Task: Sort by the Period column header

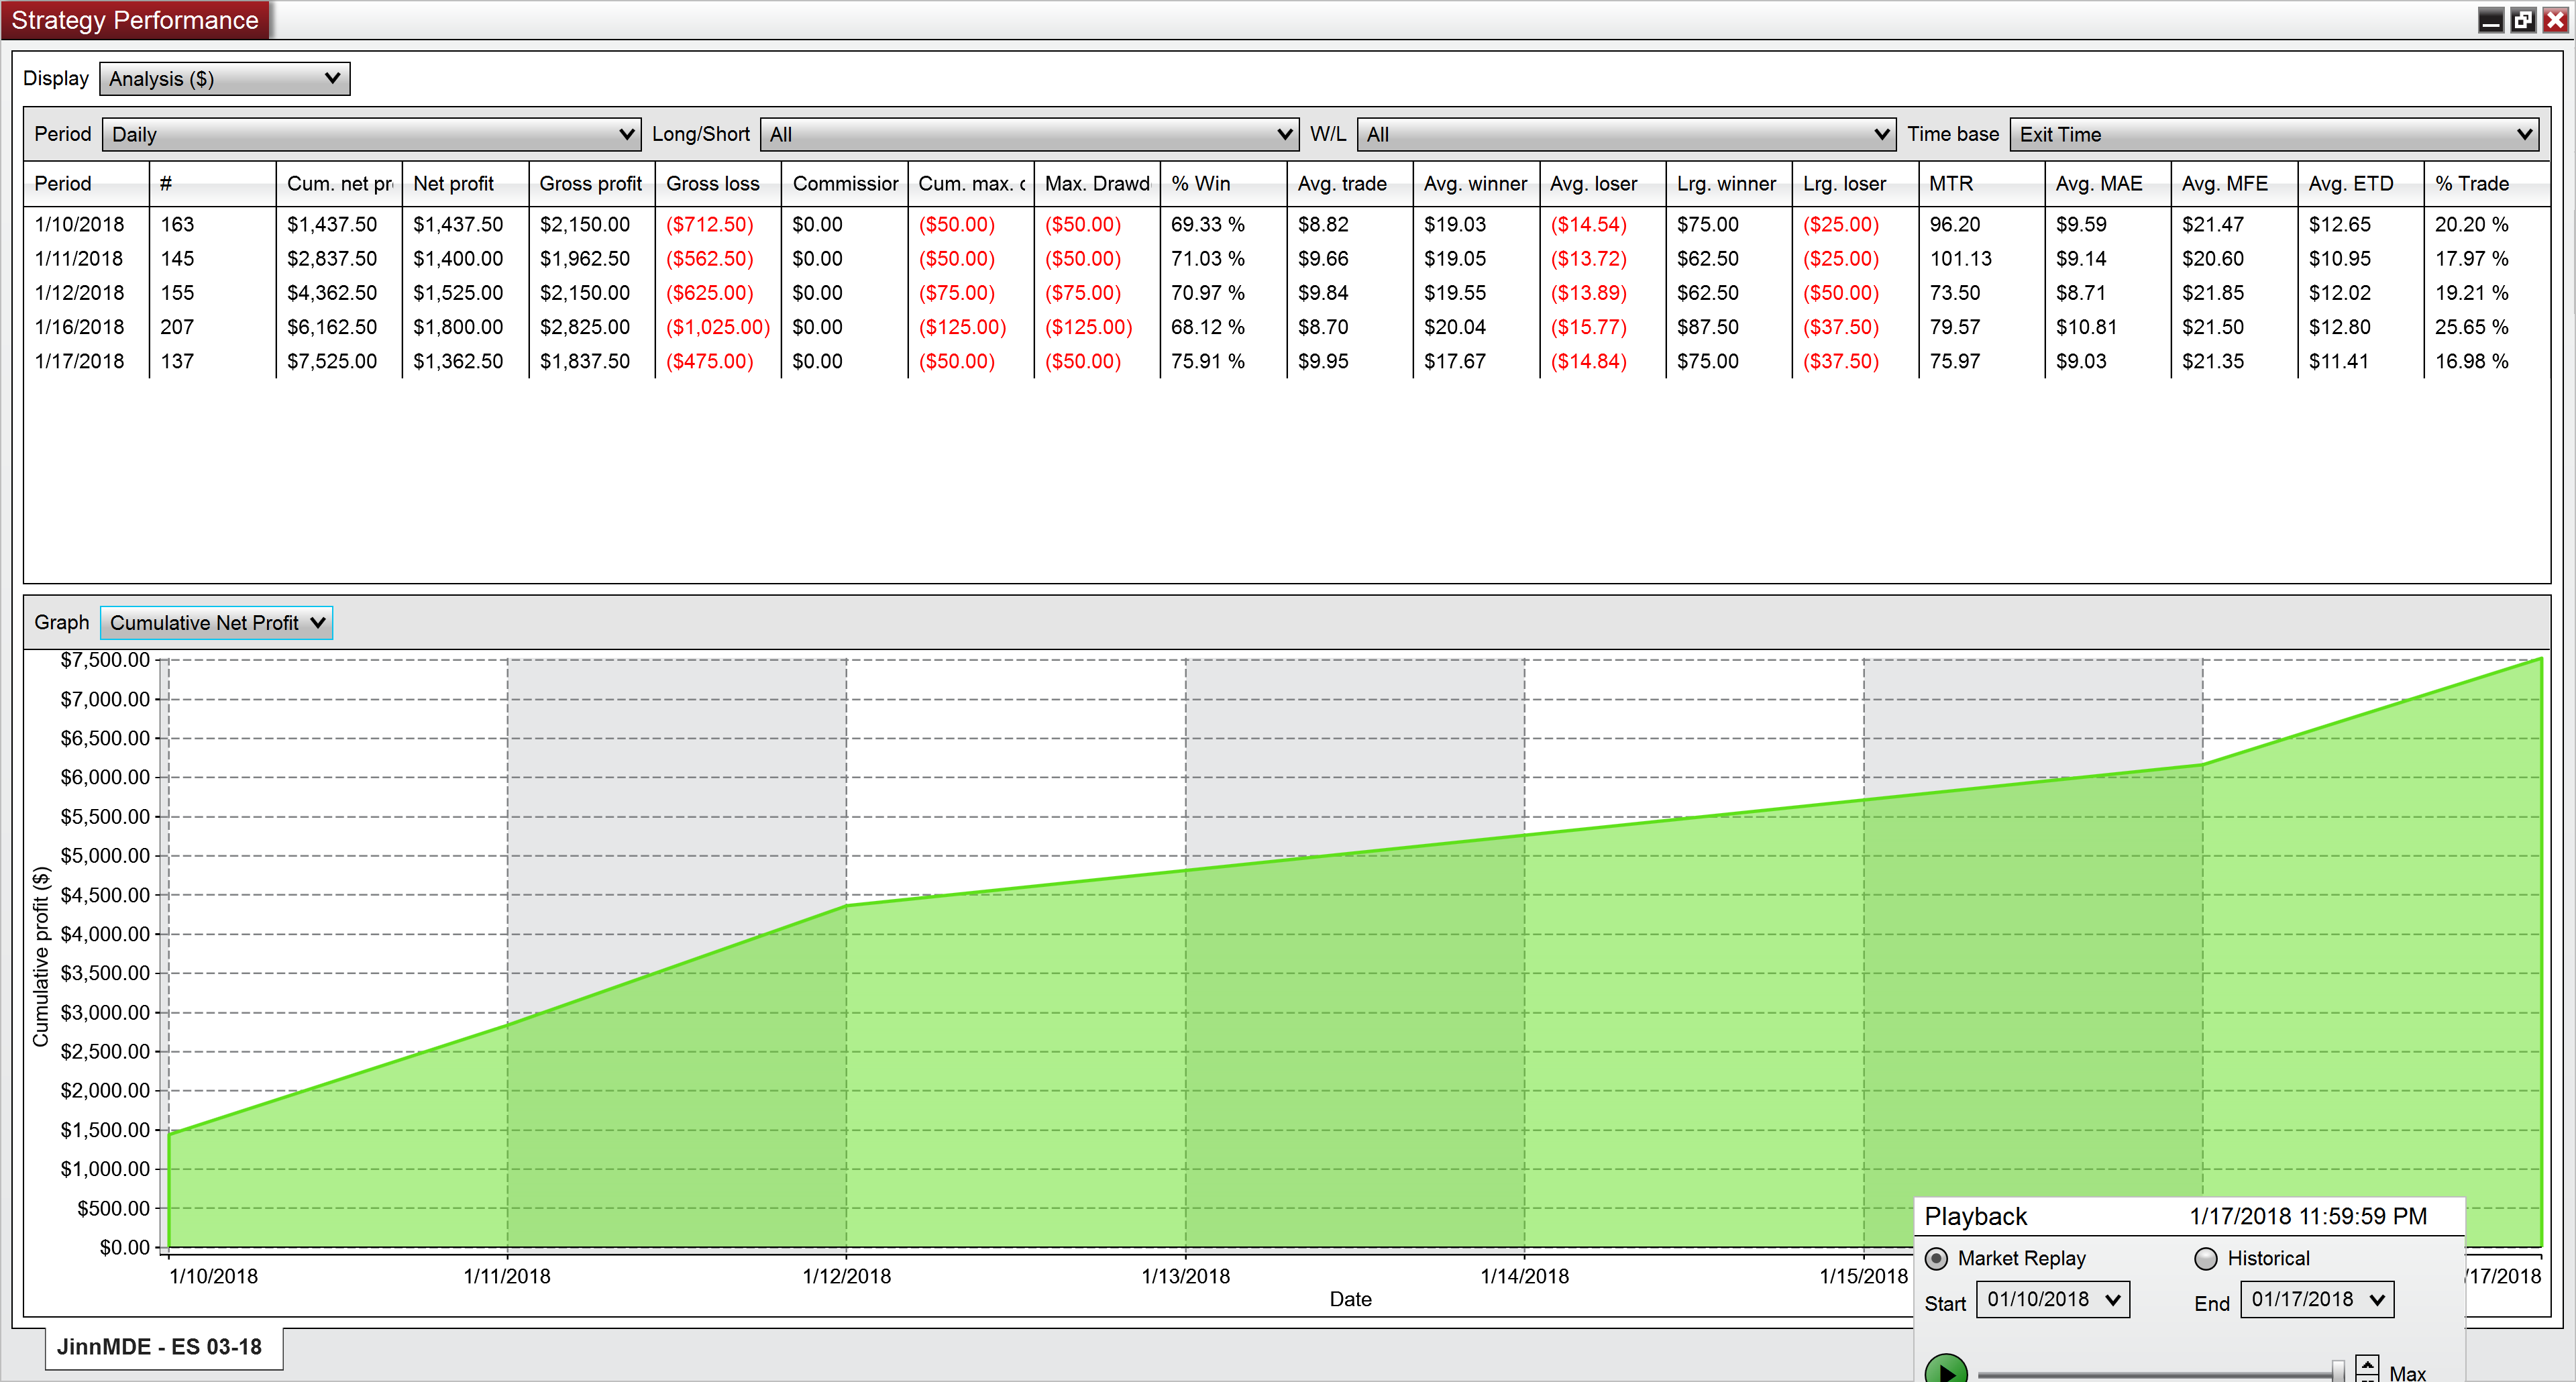Action: click(86, 183)
